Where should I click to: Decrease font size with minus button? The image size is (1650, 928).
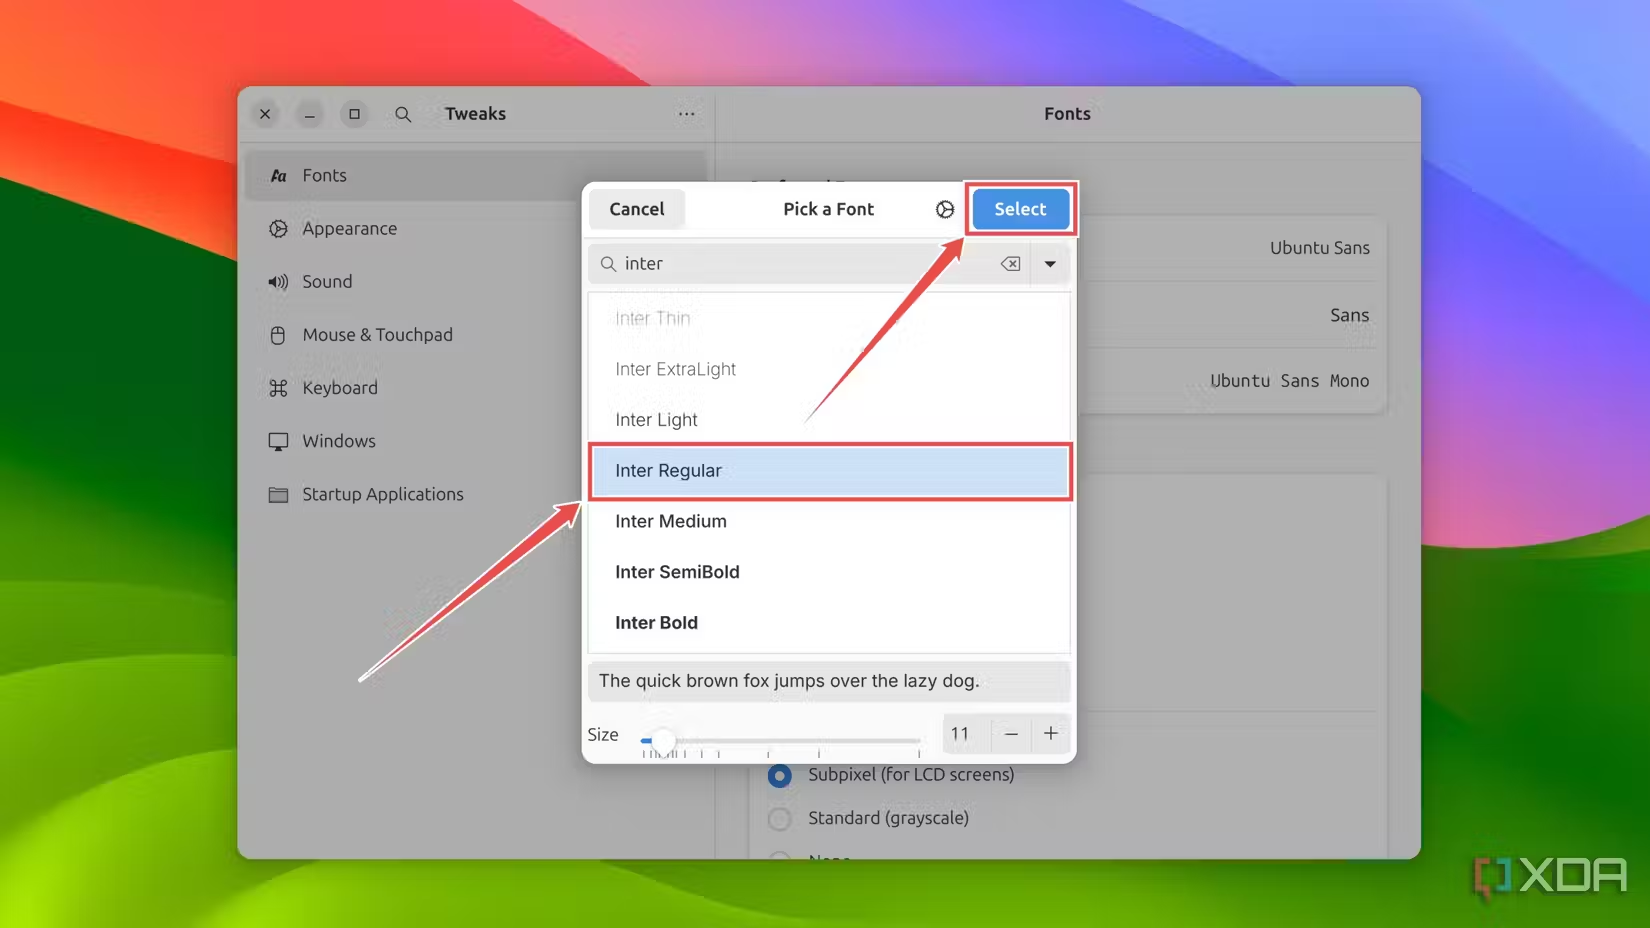pos(1011,734)
